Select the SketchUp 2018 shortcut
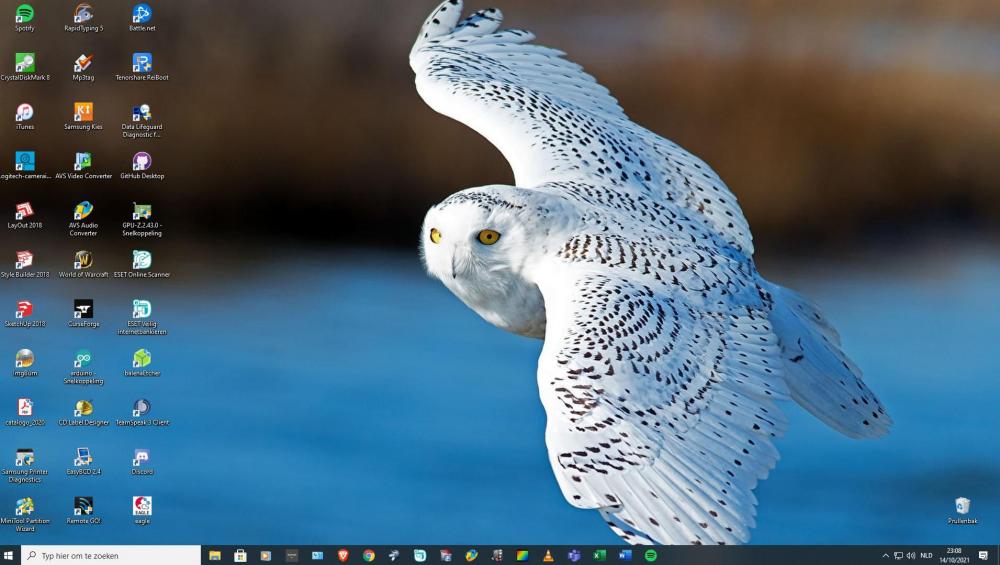The height and width of the screenshot is (565, 1000). click(x=24, y=310)
